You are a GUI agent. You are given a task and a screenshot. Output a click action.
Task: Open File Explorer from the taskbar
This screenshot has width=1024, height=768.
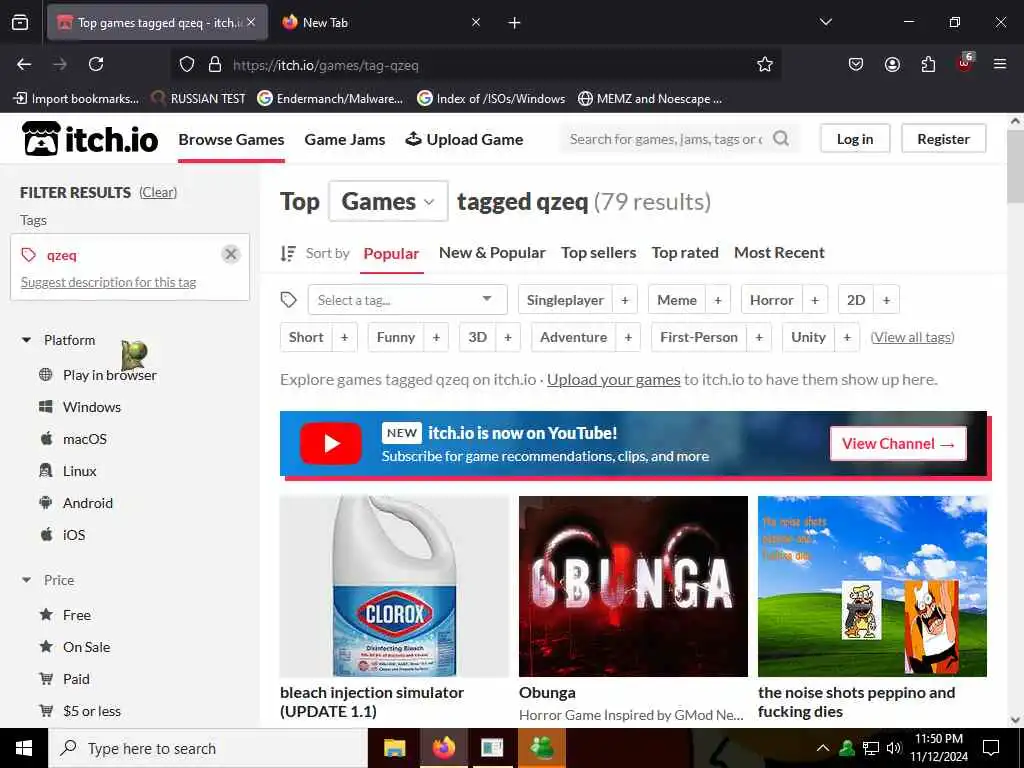pos(394,748)
